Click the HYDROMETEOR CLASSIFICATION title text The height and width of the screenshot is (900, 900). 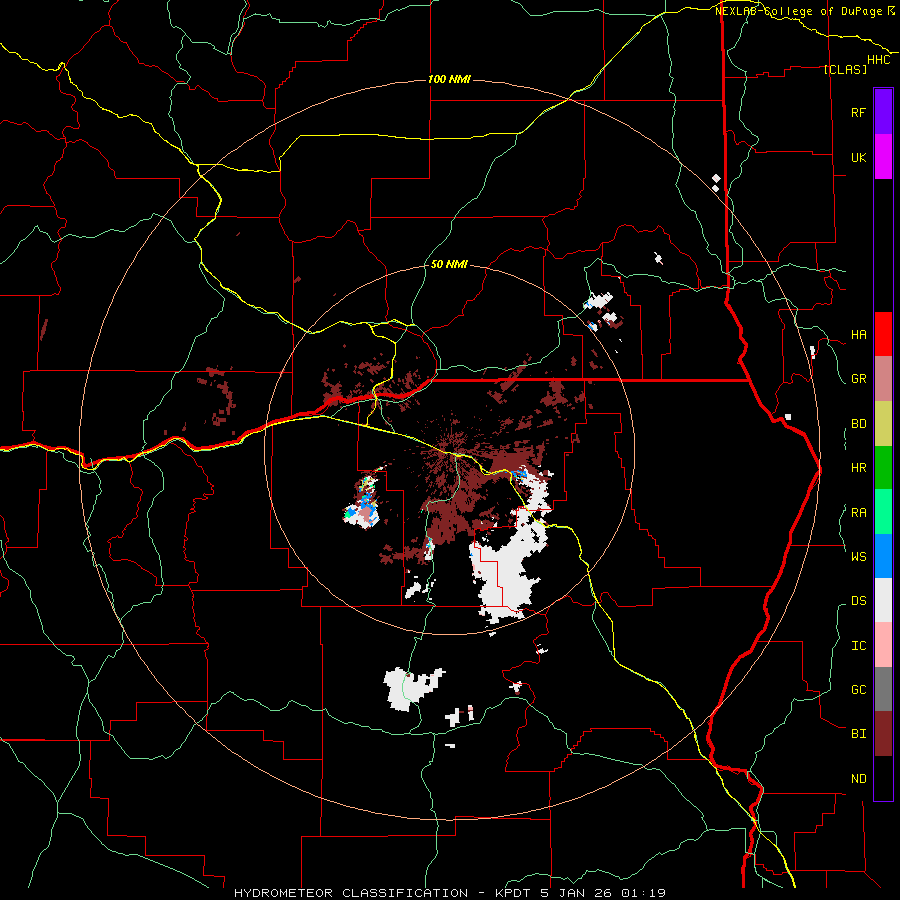point(351,893)
